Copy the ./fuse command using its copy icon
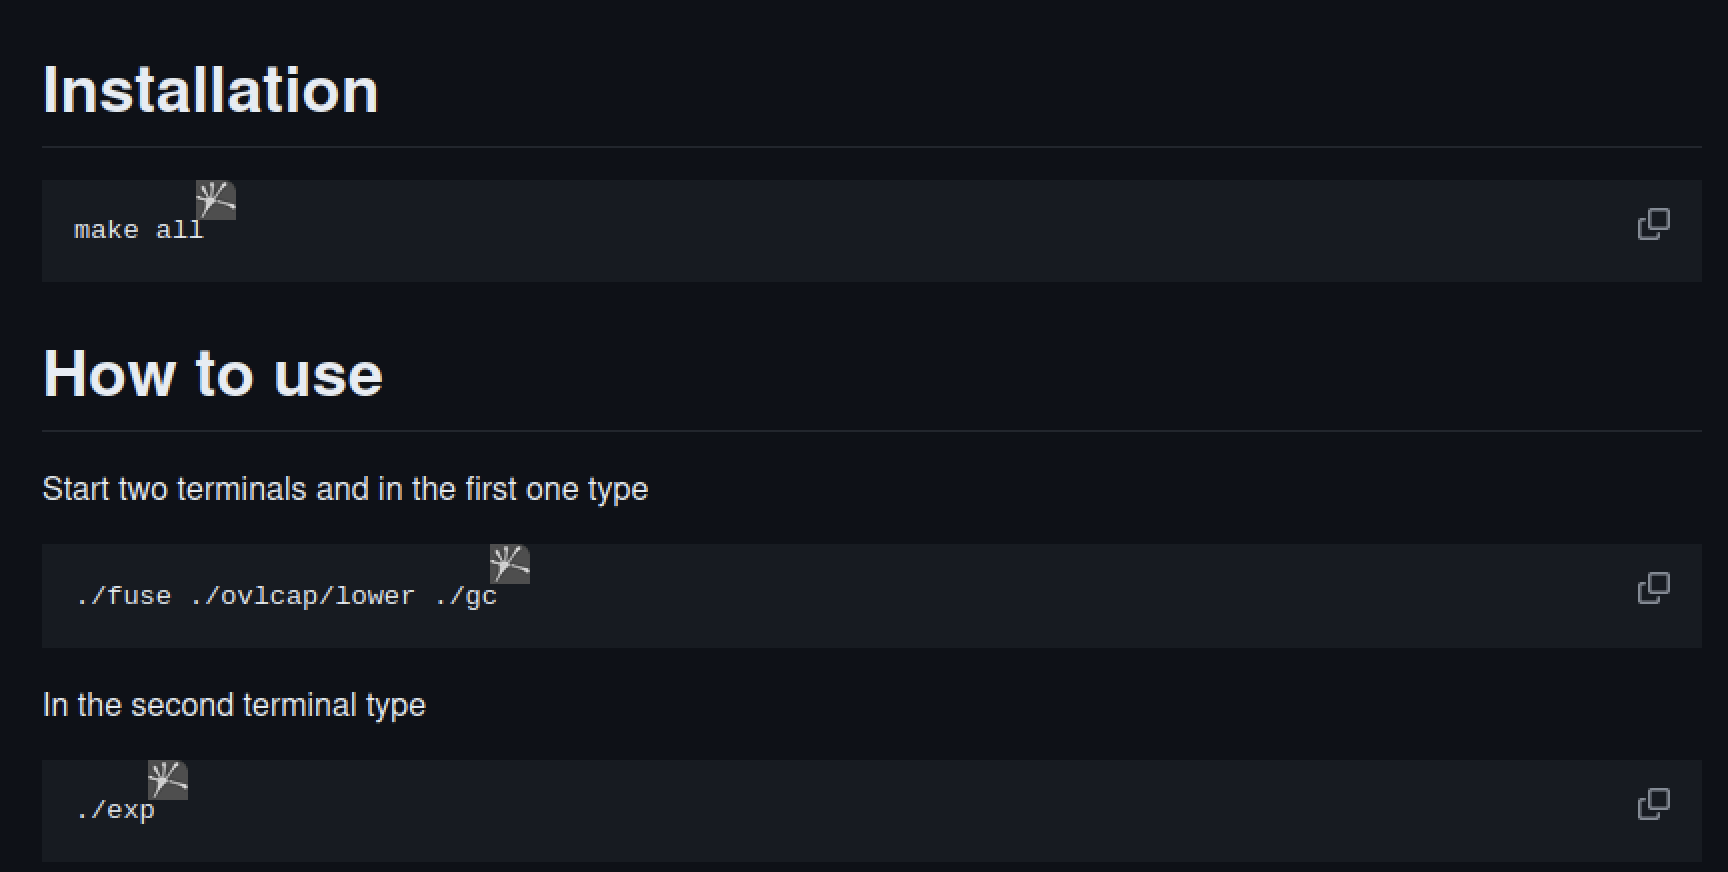The image size is (1728, 872). tap(1653, 588)
